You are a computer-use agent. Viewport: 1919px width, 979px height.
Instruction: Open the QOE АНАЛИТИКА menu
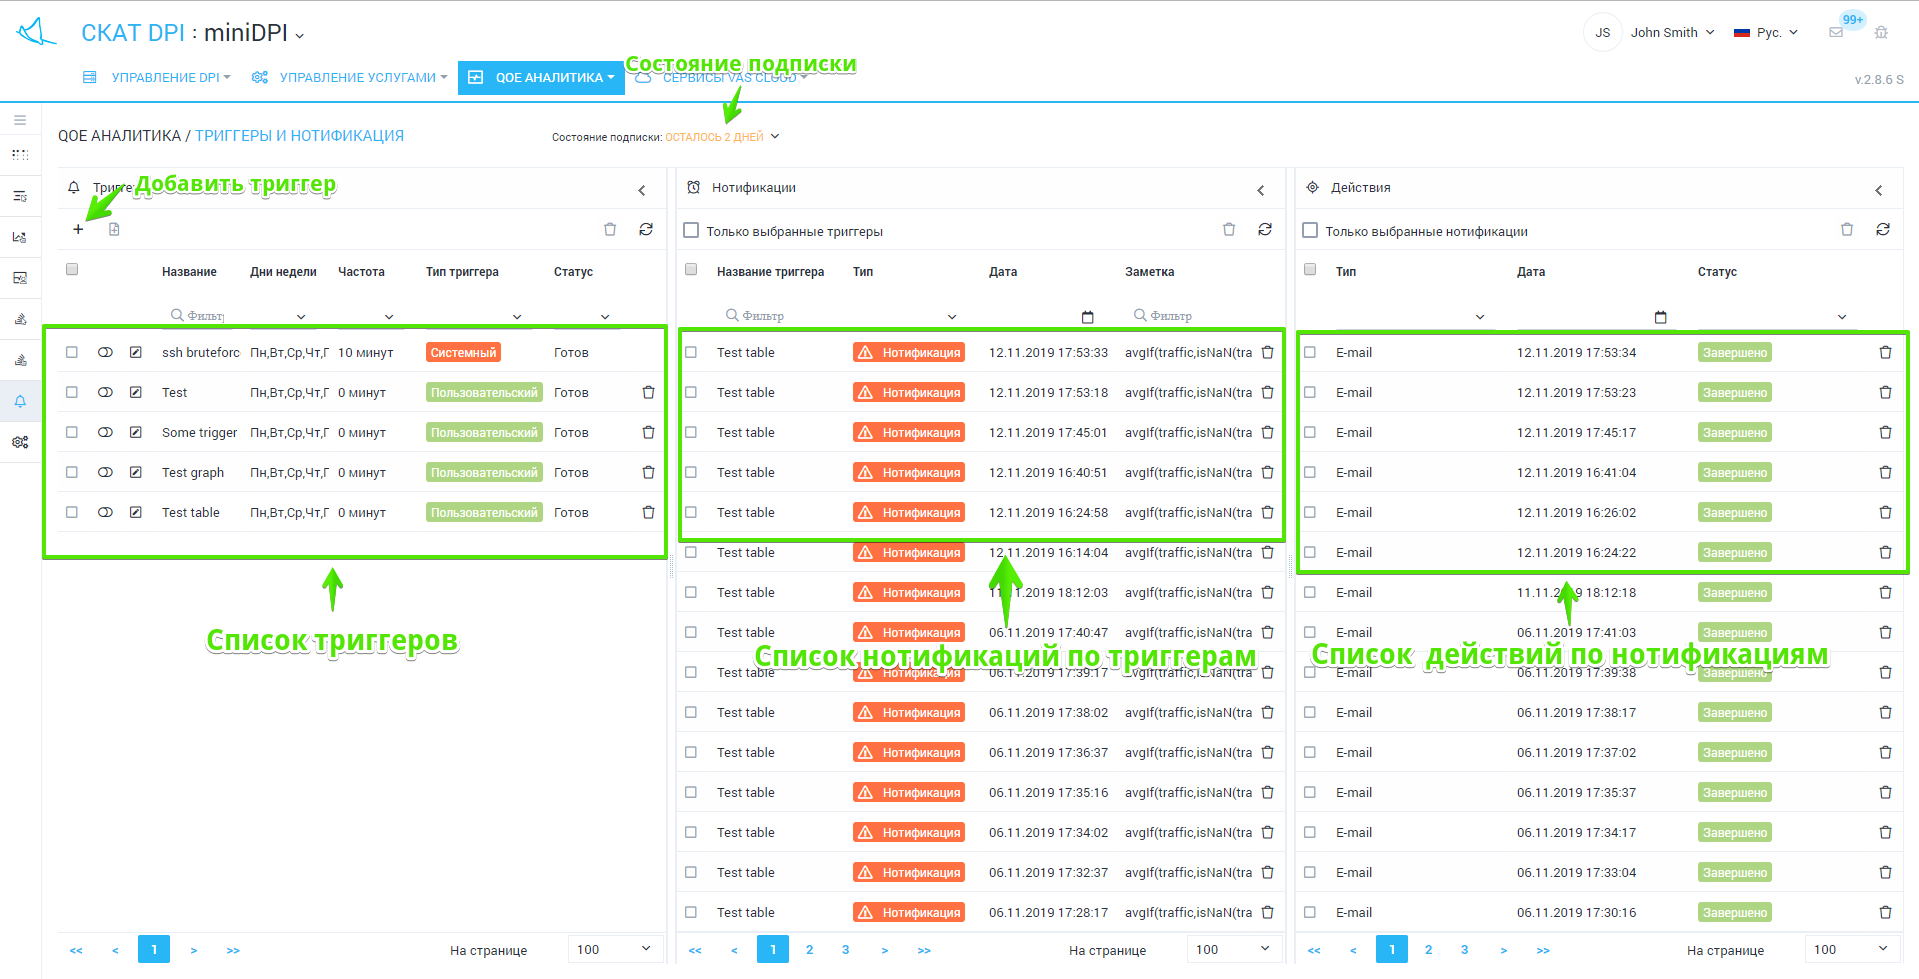click(x=541, y=77)
